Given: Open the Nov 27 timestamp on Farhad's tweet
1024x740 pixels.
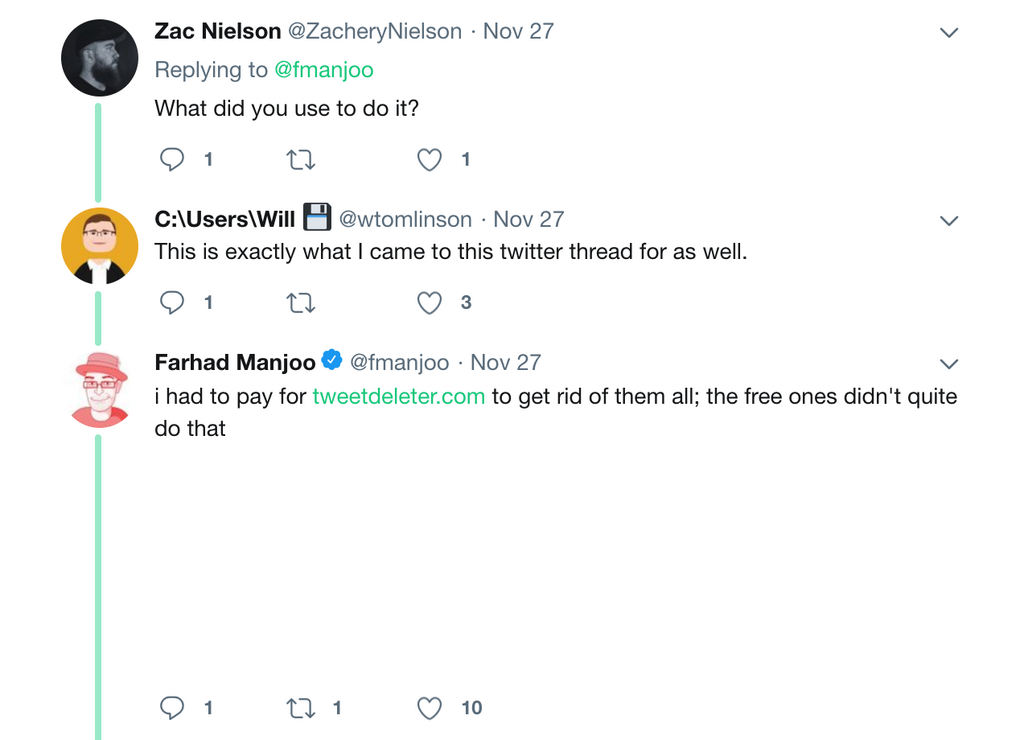Looking at the screenshot, I should (505, 362).
